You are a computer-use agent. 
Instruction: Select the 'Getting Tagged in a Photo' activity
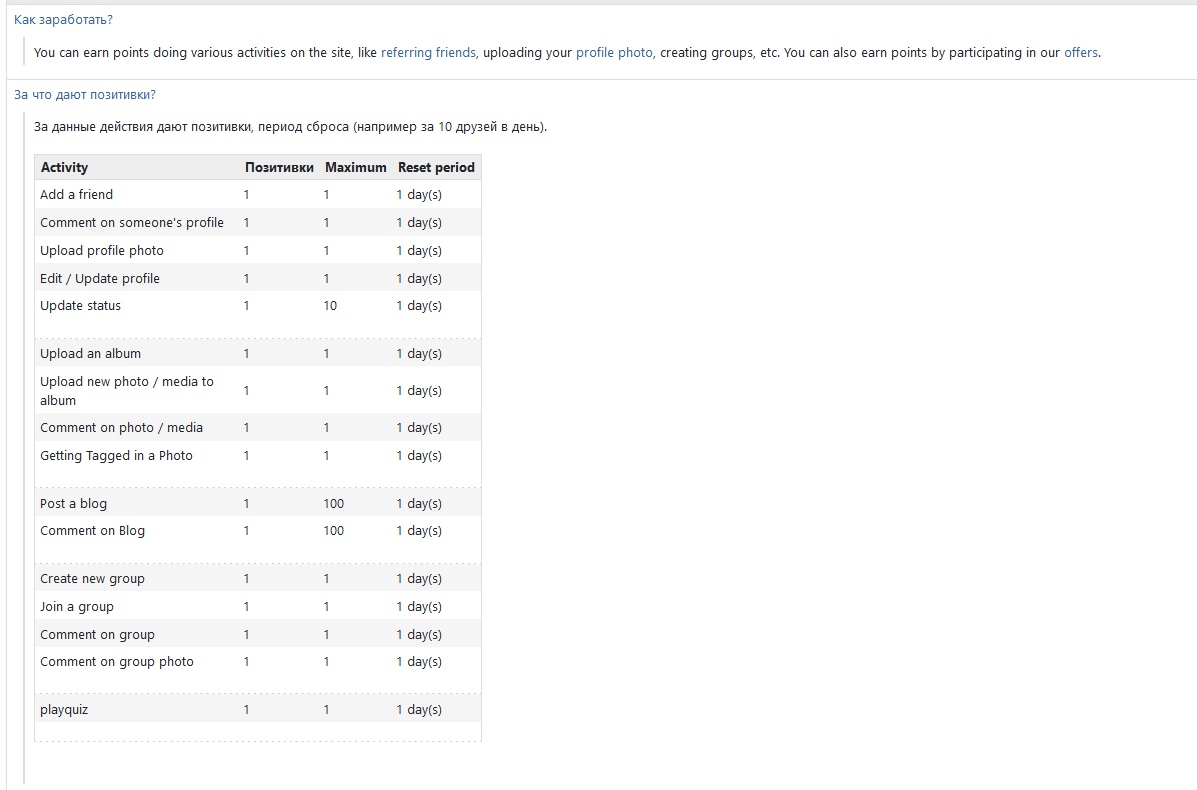(x=116, y=456)
